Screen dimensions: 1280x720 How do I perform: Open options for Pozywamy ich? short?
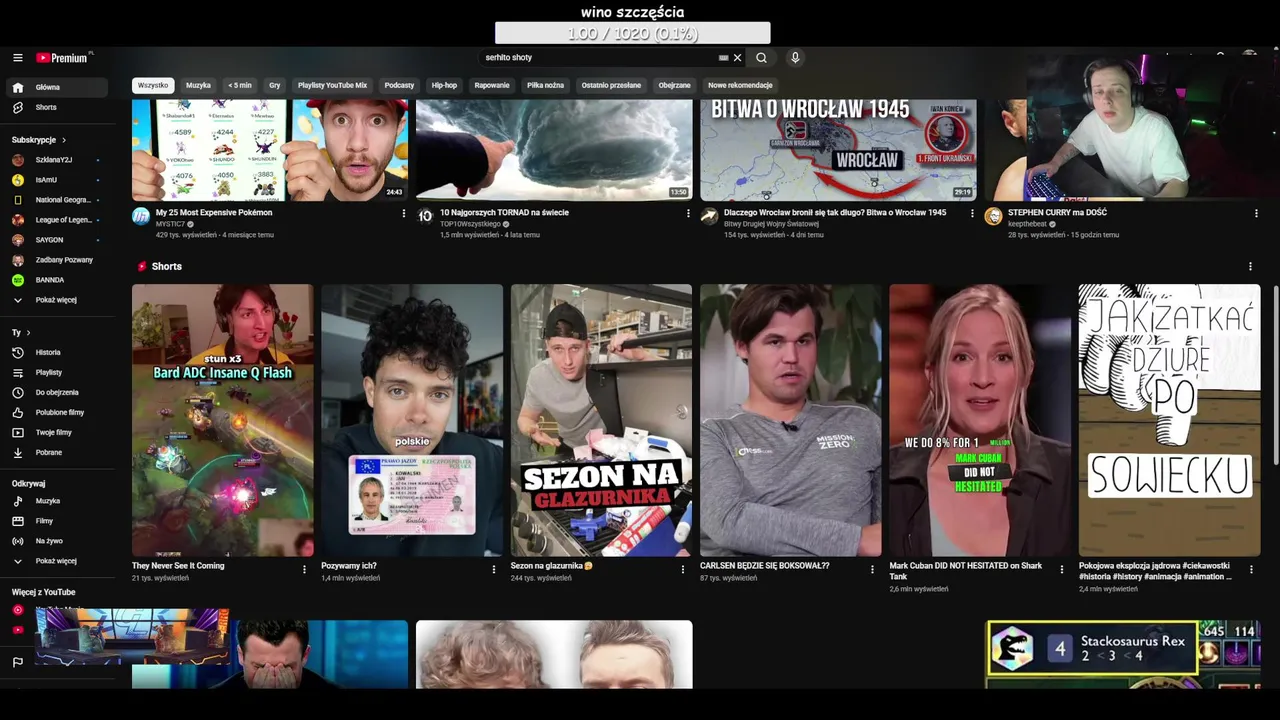point(493,569)
